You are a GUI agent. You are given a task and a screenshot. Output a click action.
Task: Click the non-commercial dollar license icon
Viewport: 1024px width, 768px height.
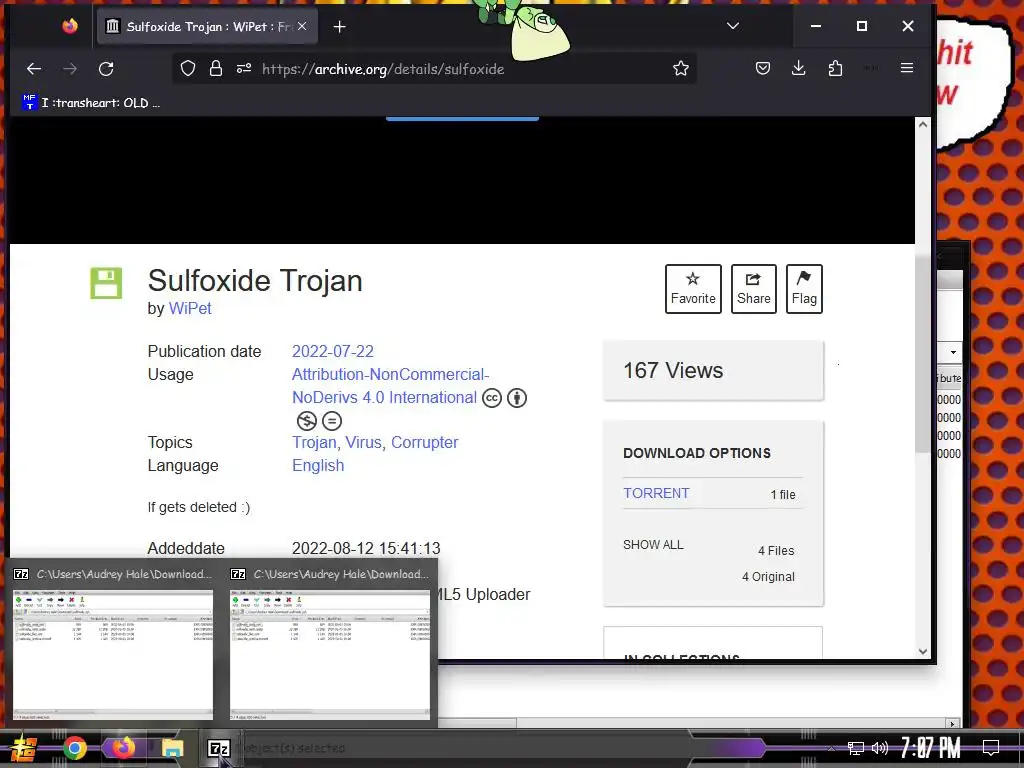[x=307, y=421]
